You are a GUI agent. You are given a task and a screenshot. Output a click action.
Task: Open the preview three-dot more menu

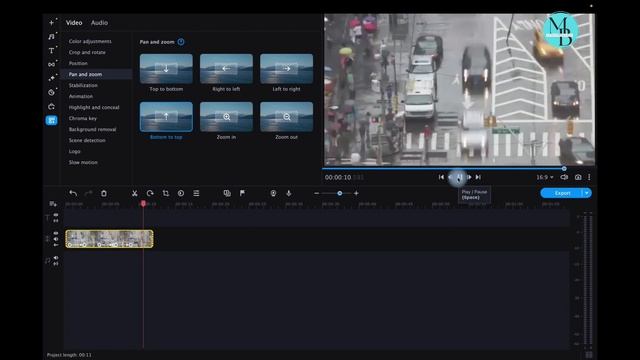589,177
